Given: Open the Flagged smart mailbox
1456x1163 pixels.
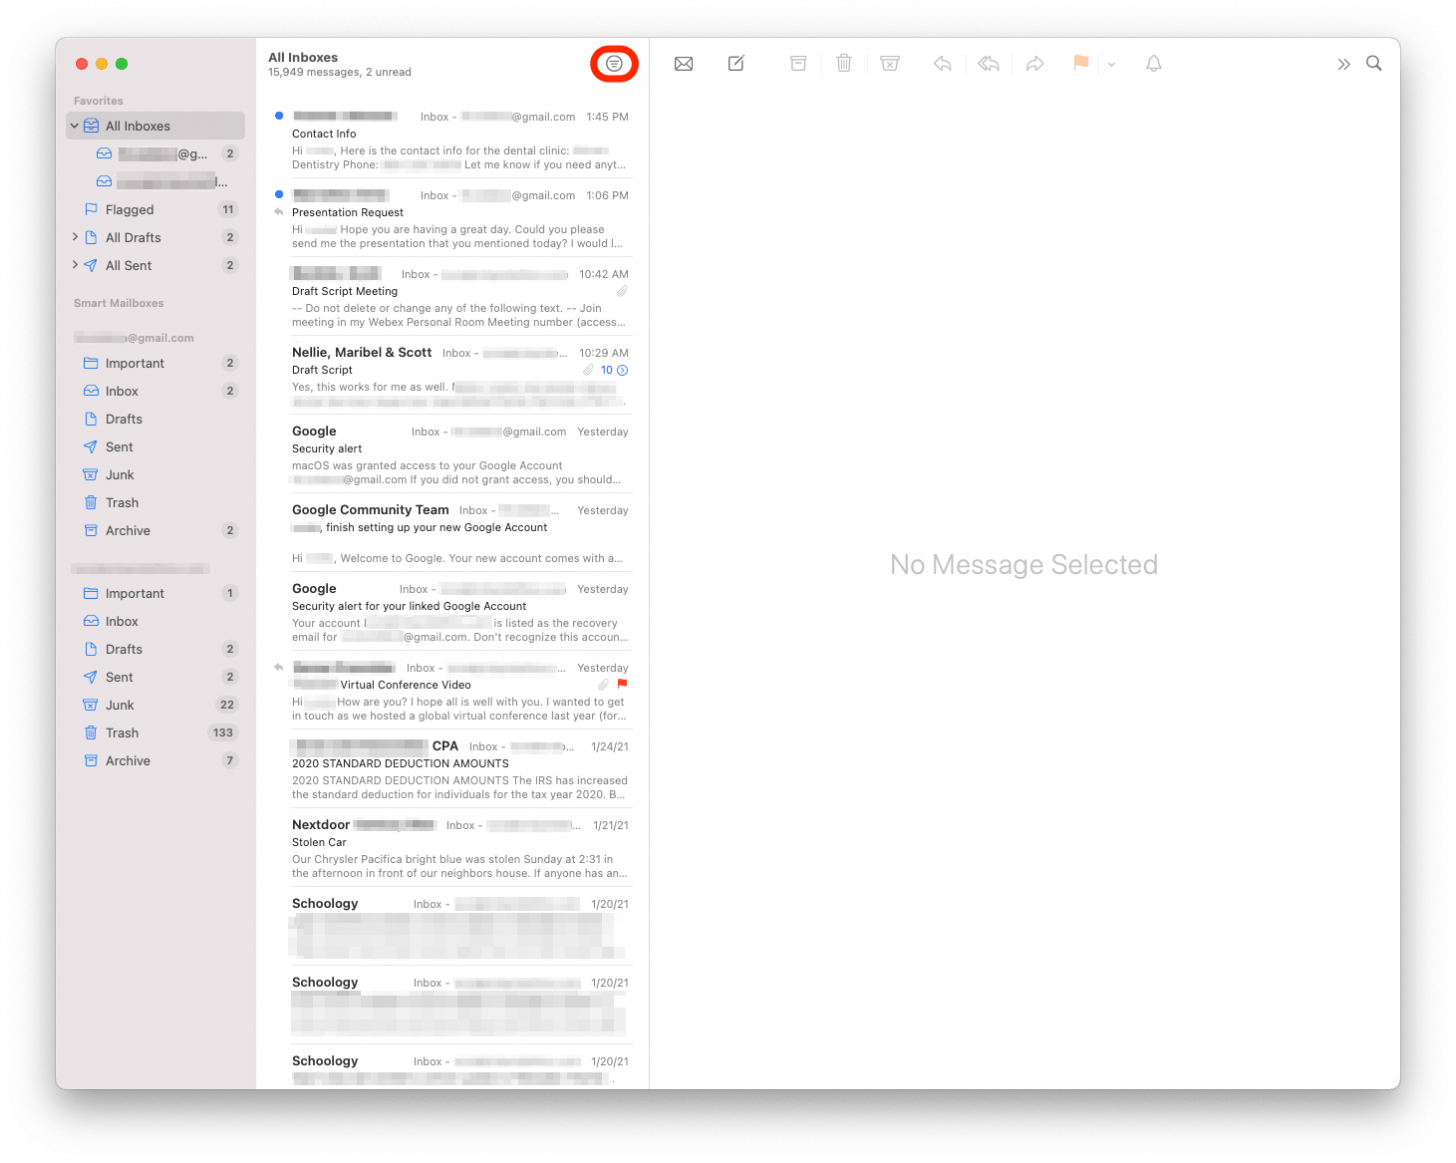Looking at the screenshot, I should tap(128, 209).
